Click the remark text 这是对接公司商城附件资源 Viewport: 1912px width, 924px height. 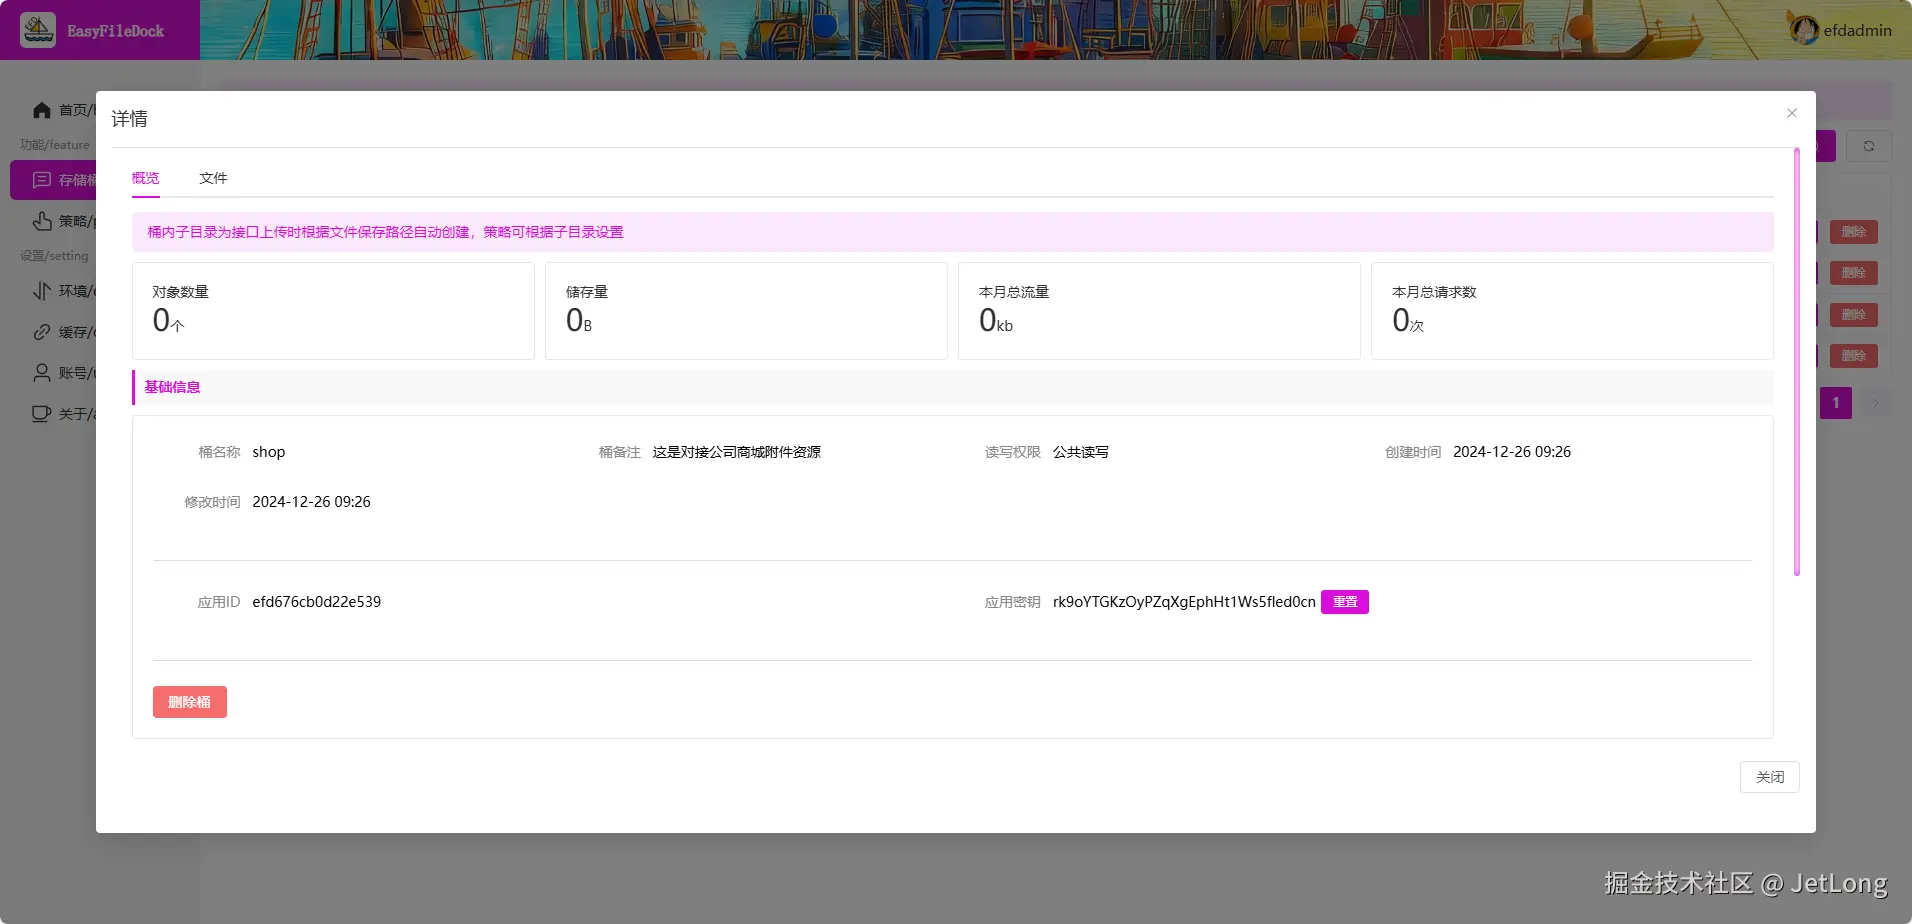pyautogui.click(x=737, y=452)
